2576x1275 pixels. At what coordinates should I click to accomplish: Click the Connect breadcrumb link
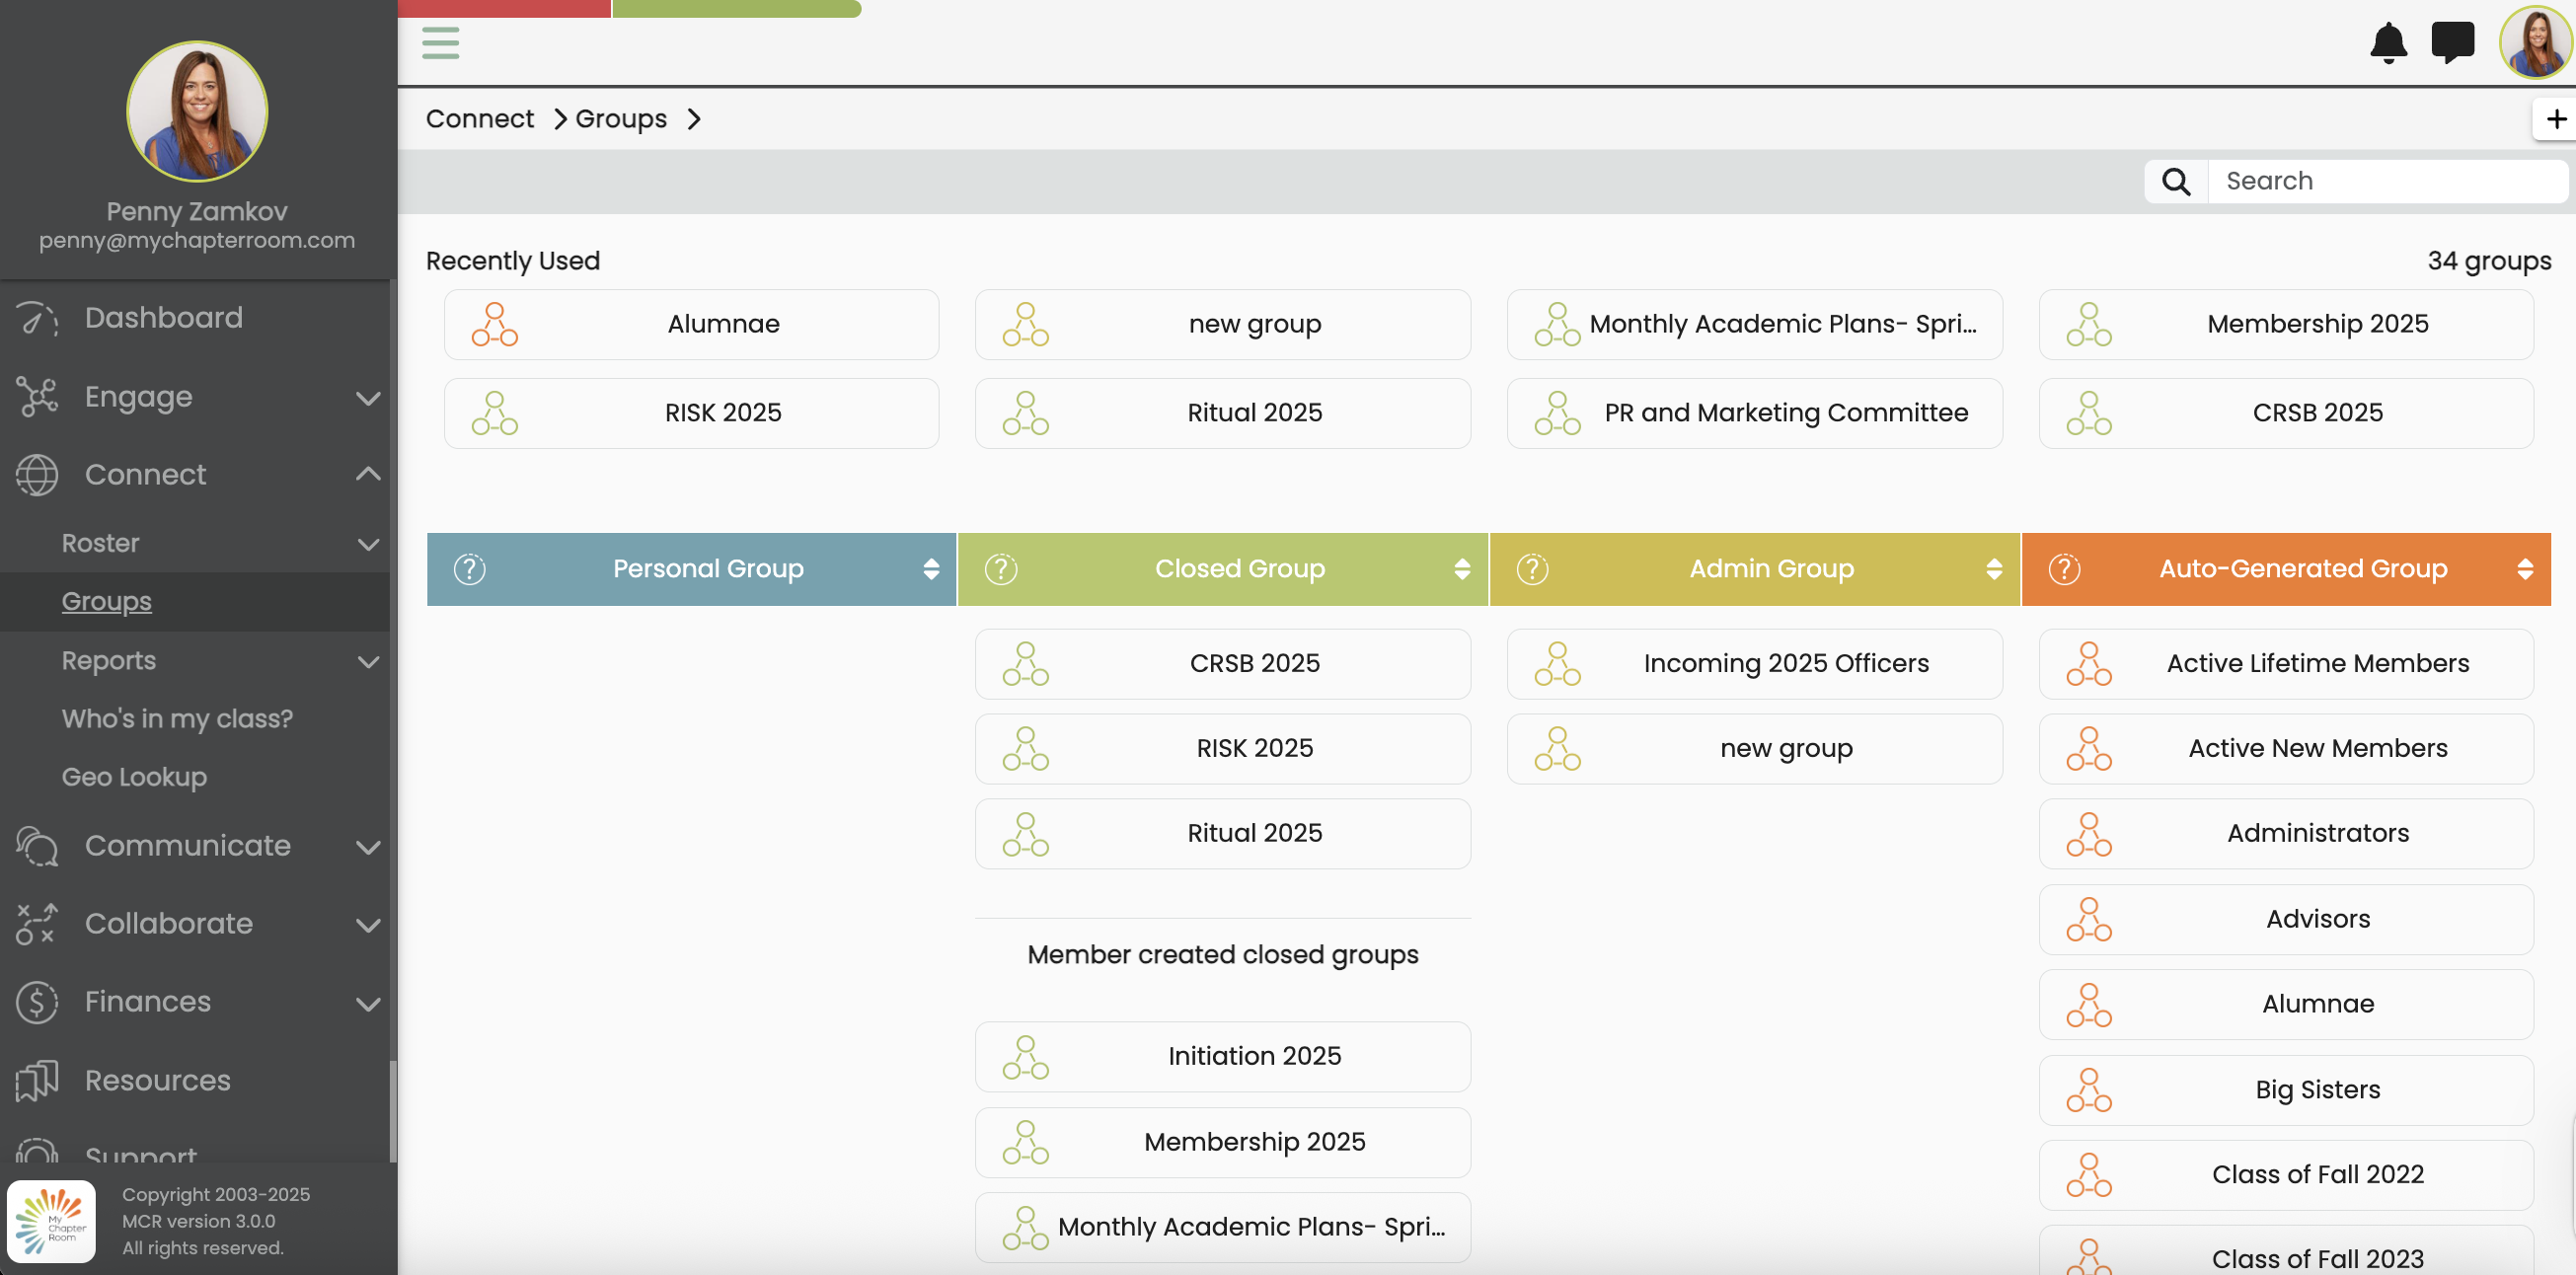click(479, 119)
